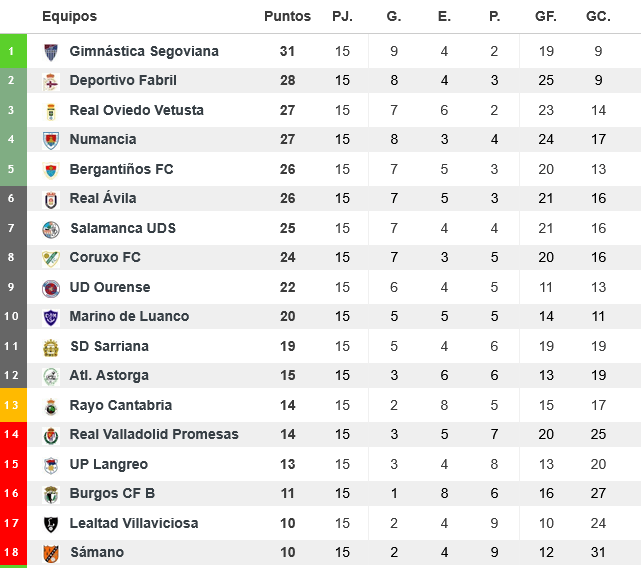Image resolution: width=641 pixels, height=568 pixels.
Task: Click the green position 1 badge
Action: [12, 51]
